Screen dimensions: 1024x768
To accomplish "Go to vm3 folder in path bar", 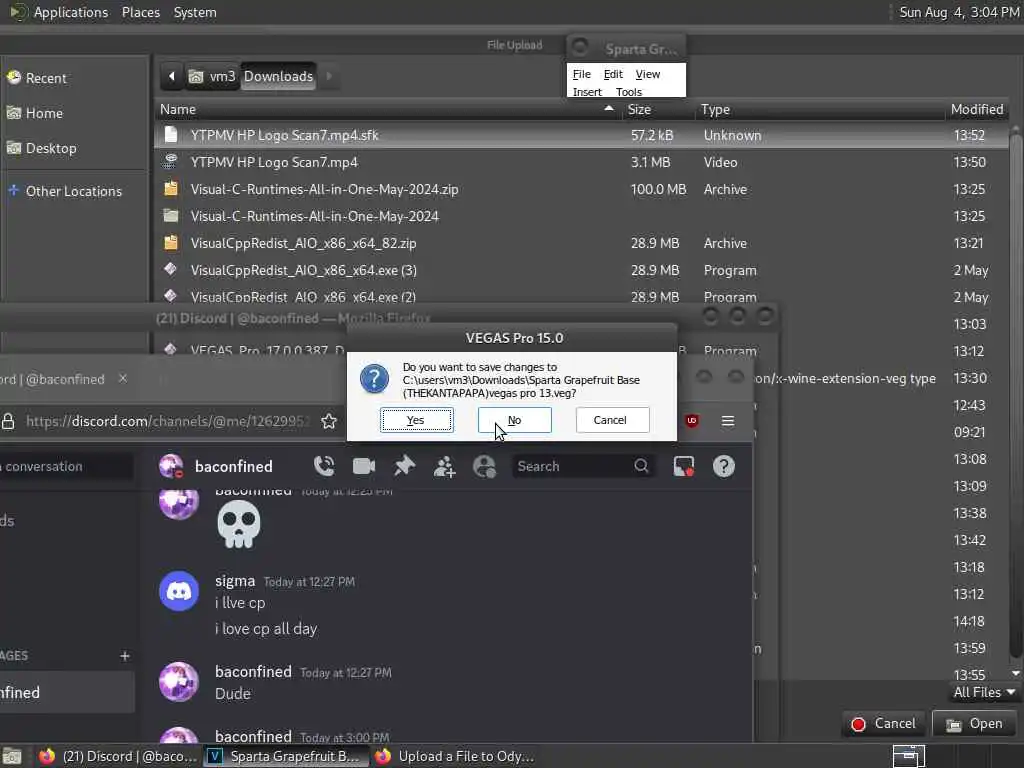I will coord(212,76).
